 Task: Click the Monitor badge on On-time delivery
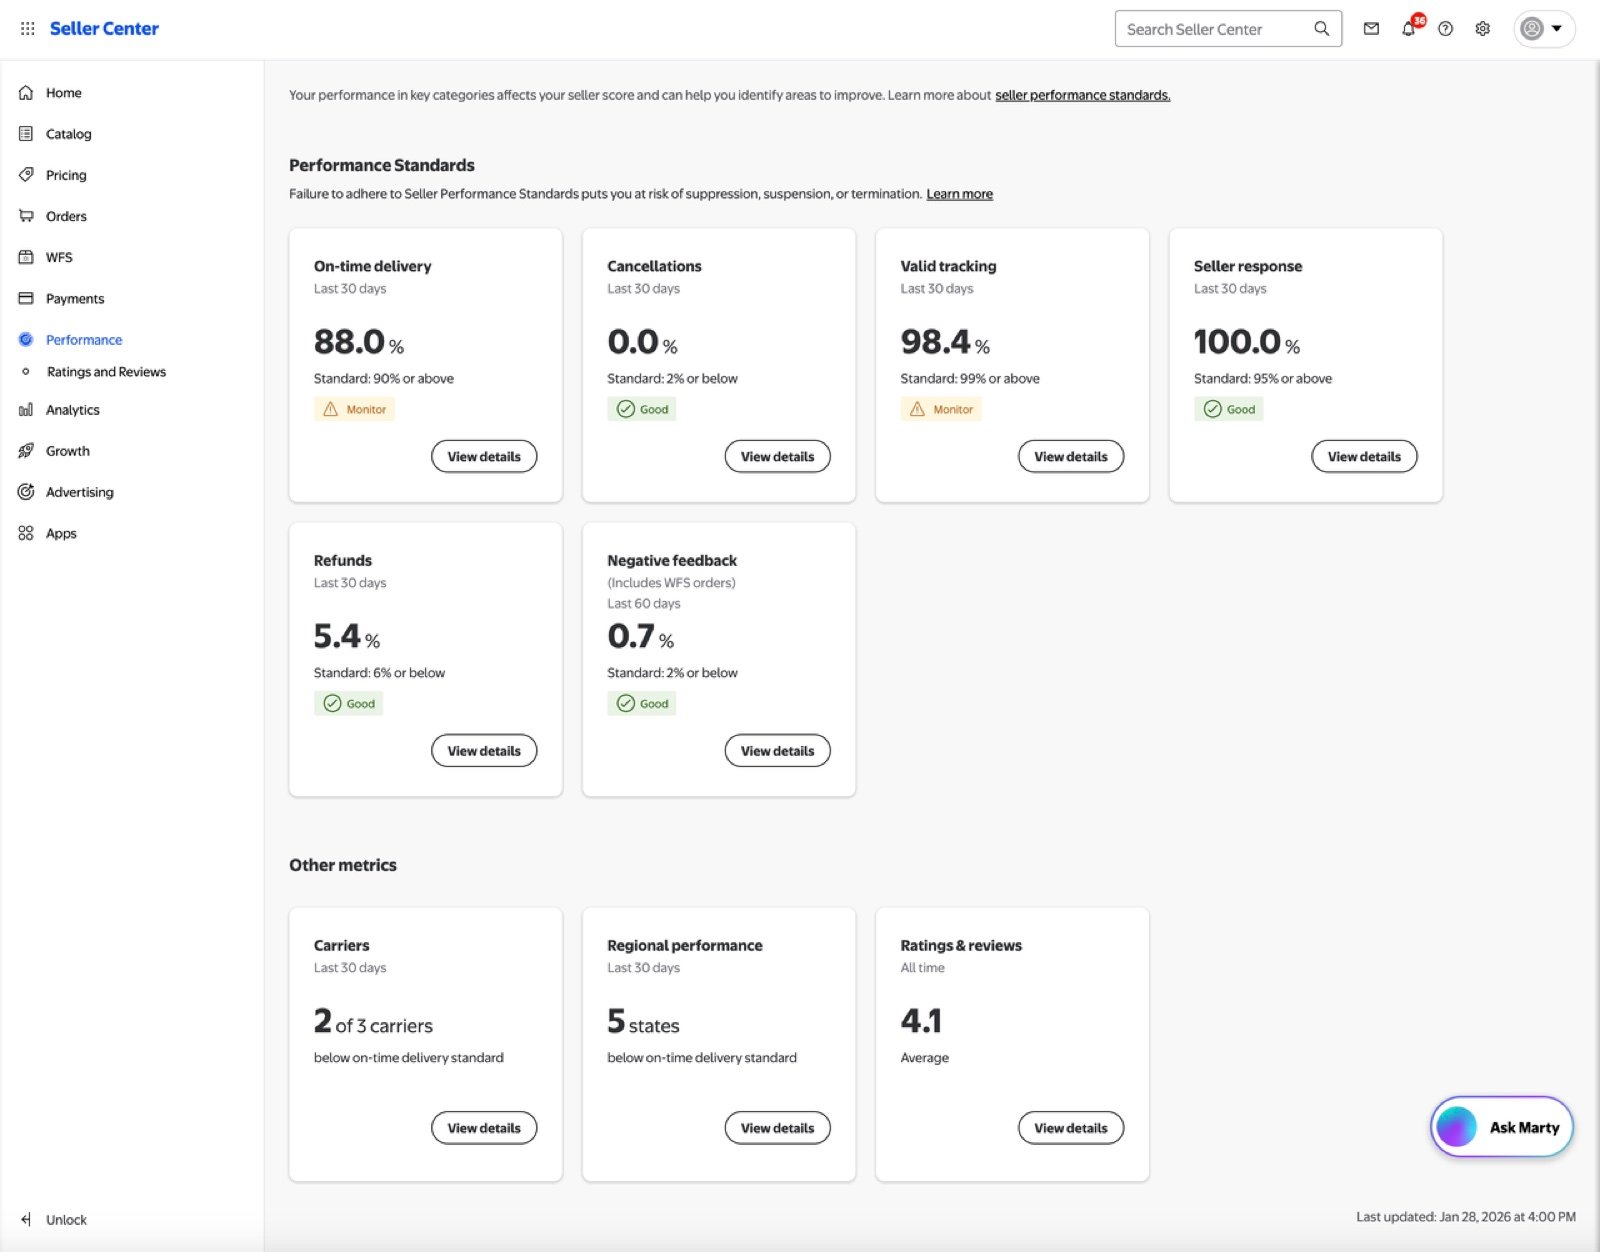click(354, 409)
